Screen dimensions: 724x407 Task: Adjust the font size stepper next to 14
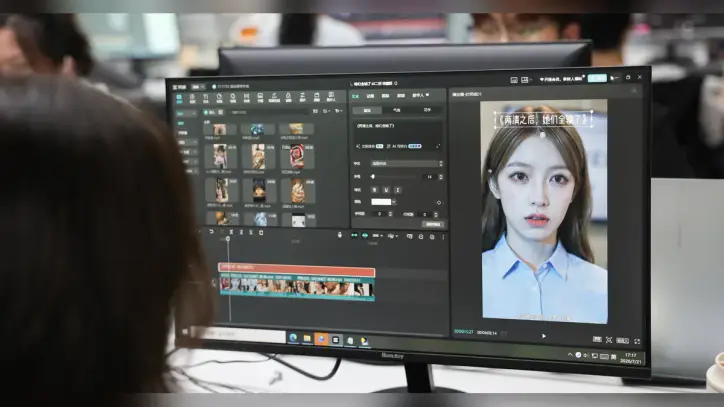[441, 177]
